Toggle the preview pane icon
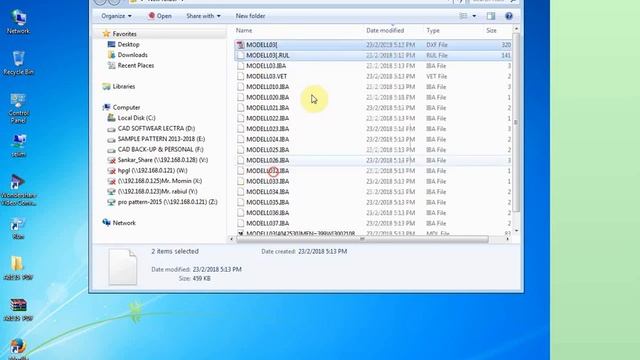Viewport: 640px width, 360px height. (x=491, y=16)
